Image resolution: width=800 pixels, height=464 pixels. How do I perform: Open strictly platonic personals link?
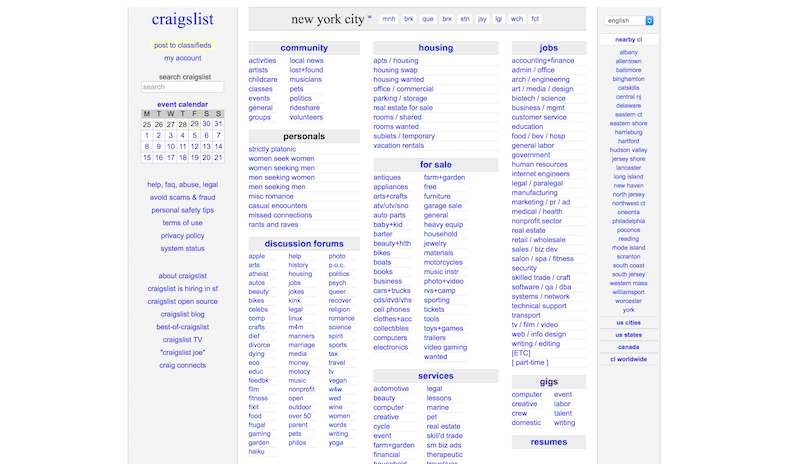(272, 150)
